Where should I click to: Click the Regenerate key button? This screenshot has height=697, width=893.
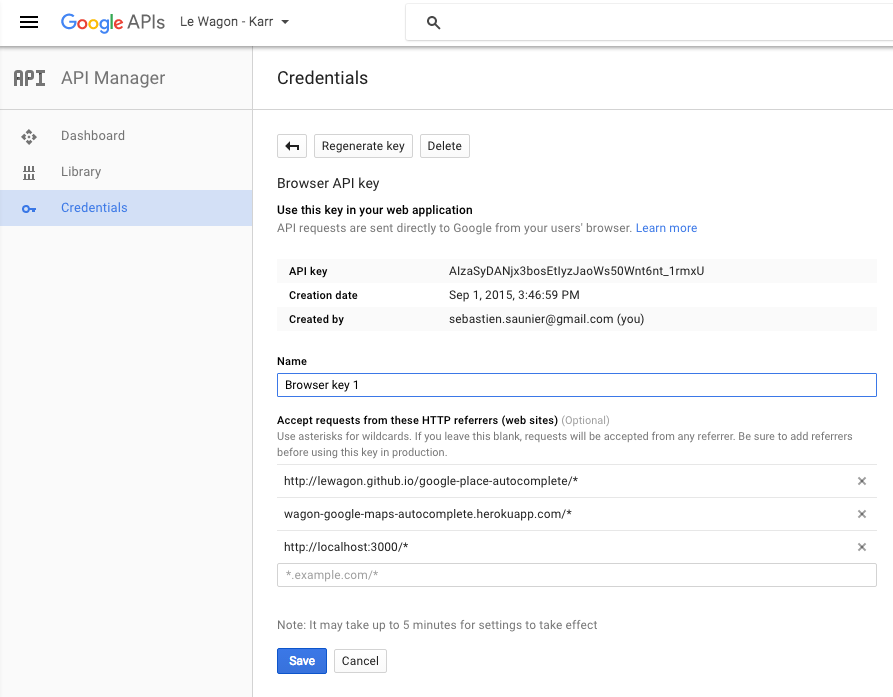(363, 146)
